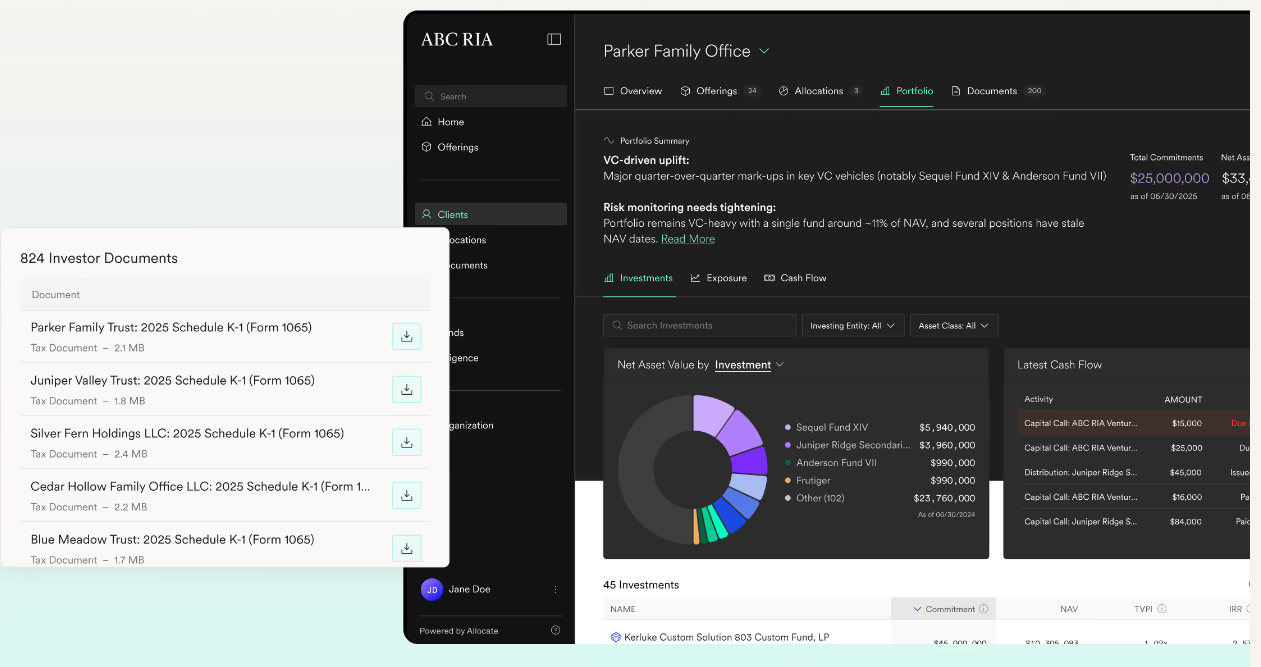Open Kerluke Custom Solution 803 Custom Fund
This screenshot has height=667, width=1261.
coord(727,637)
